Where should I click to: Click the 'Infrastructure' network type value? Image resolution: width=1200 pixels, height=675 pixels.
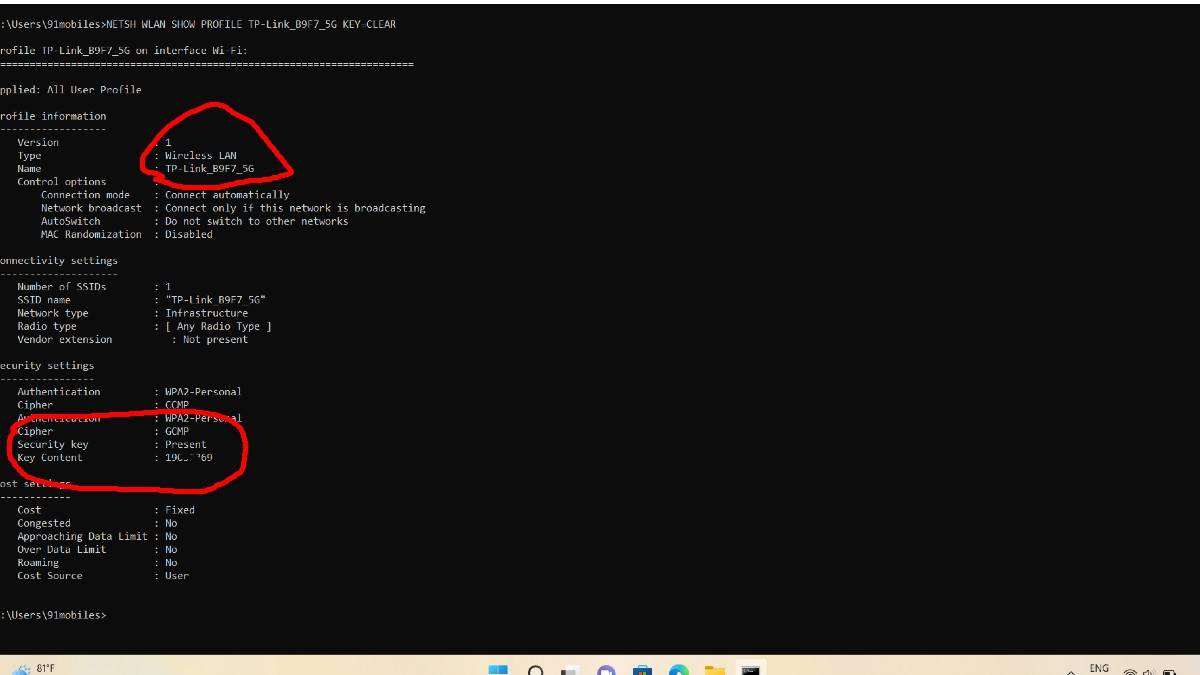coord(206,313)
